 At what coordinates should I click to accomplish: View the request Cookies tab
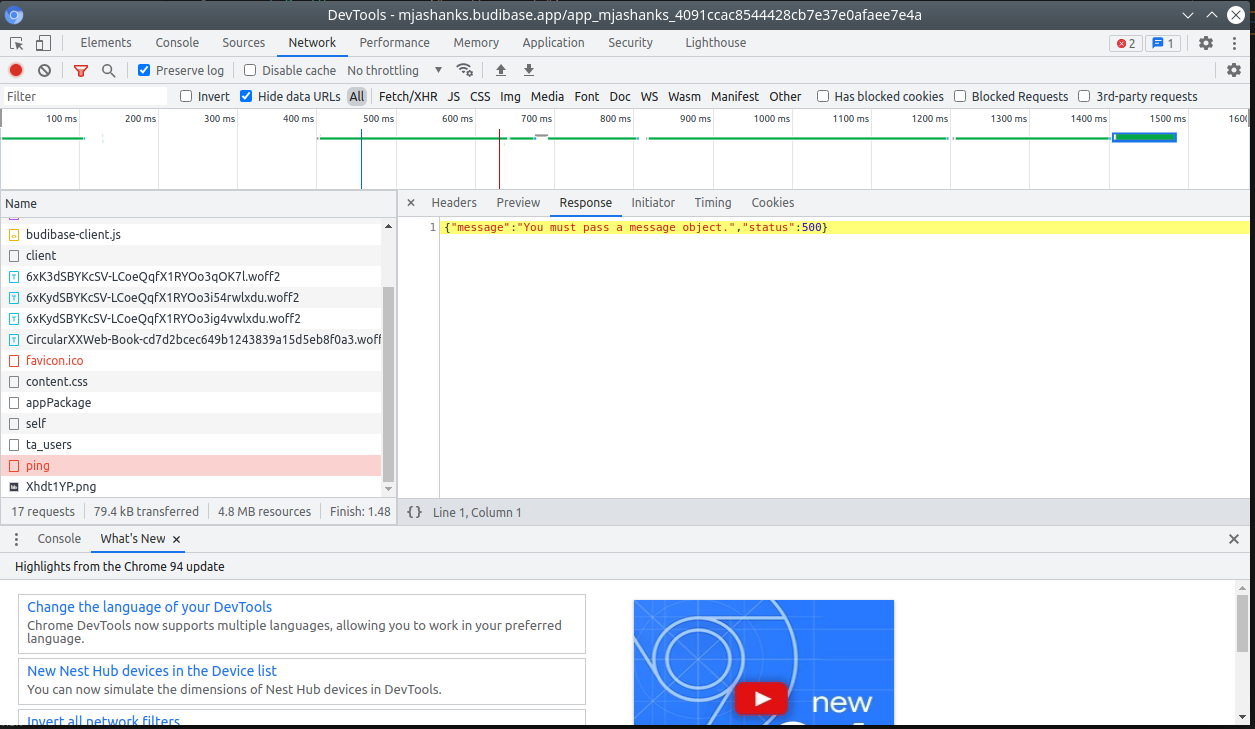tap(773, 202)
